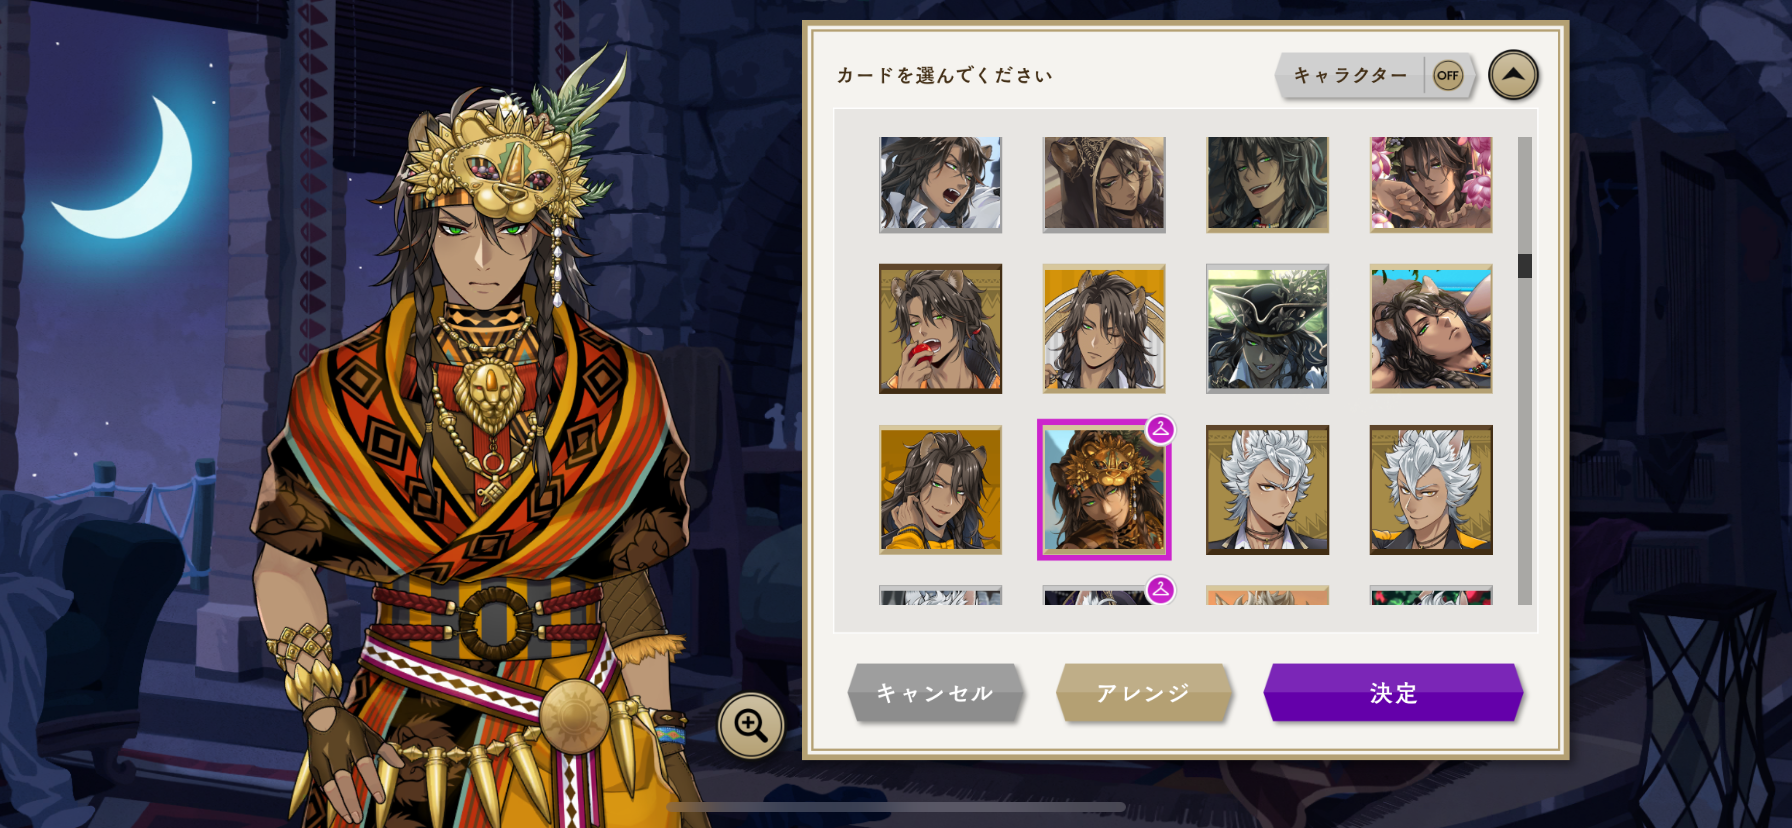Click hanger badge on the partially visible card

[x=1160, y=590]
